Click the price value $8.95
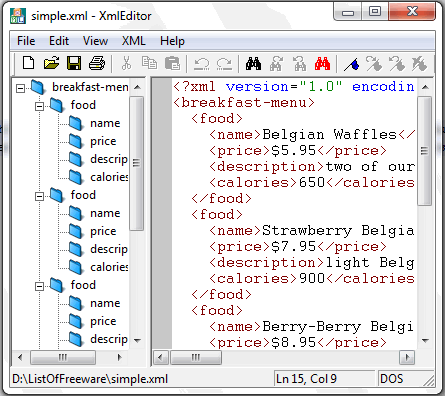Screen dimensions: 445x396 coord(293,343)
